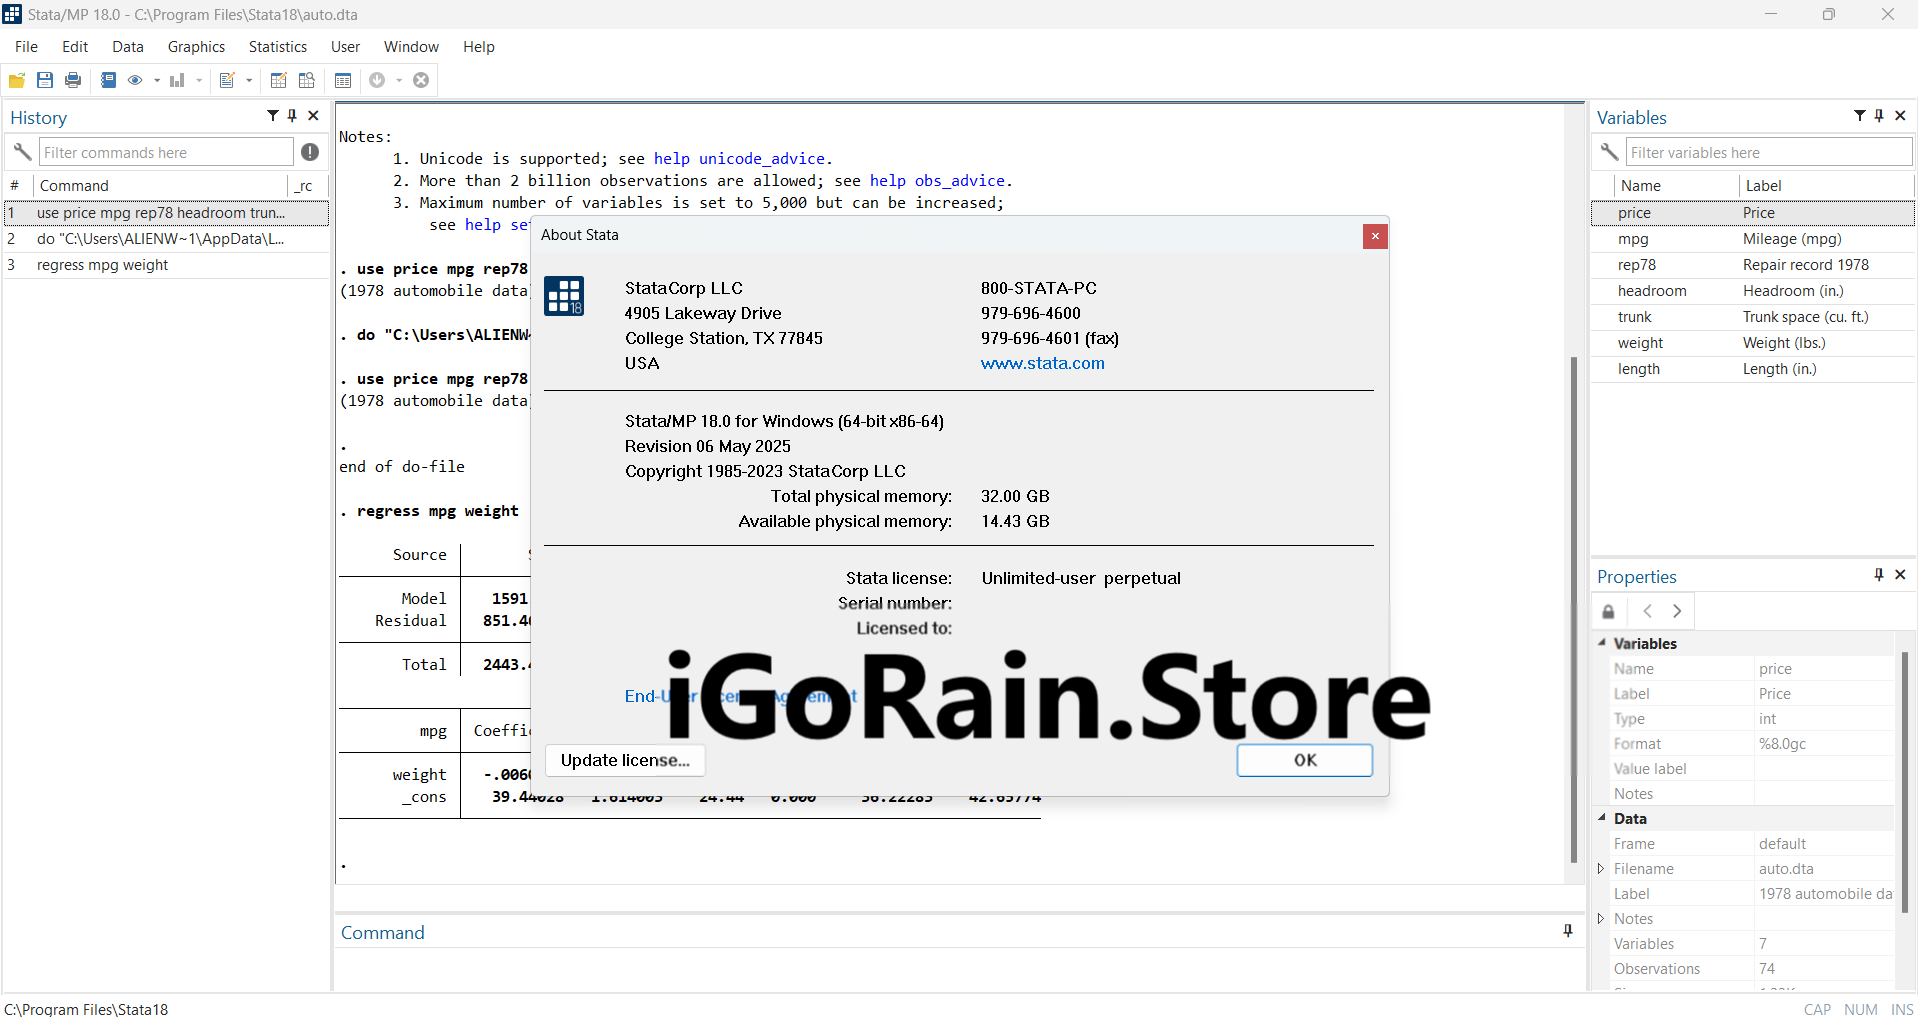Click the Save floppy disk icon

point(45,80)
